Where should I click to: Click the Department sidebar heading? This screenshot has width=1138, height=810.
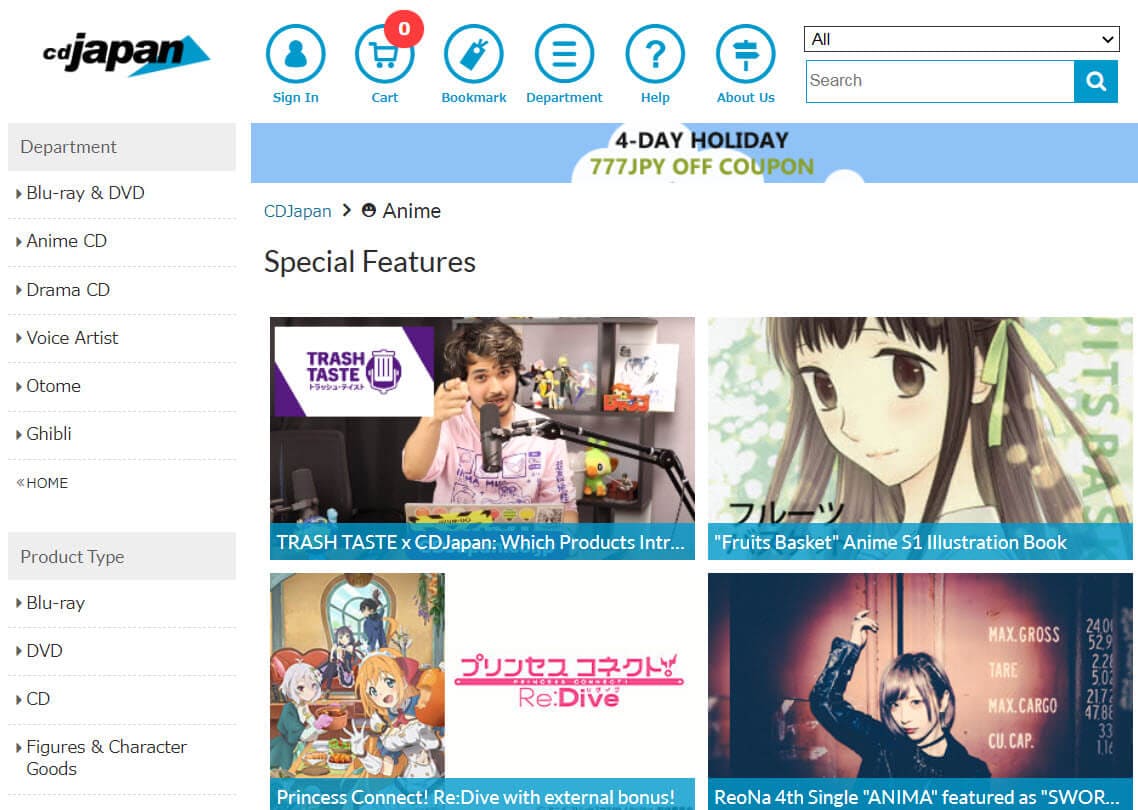122,147
